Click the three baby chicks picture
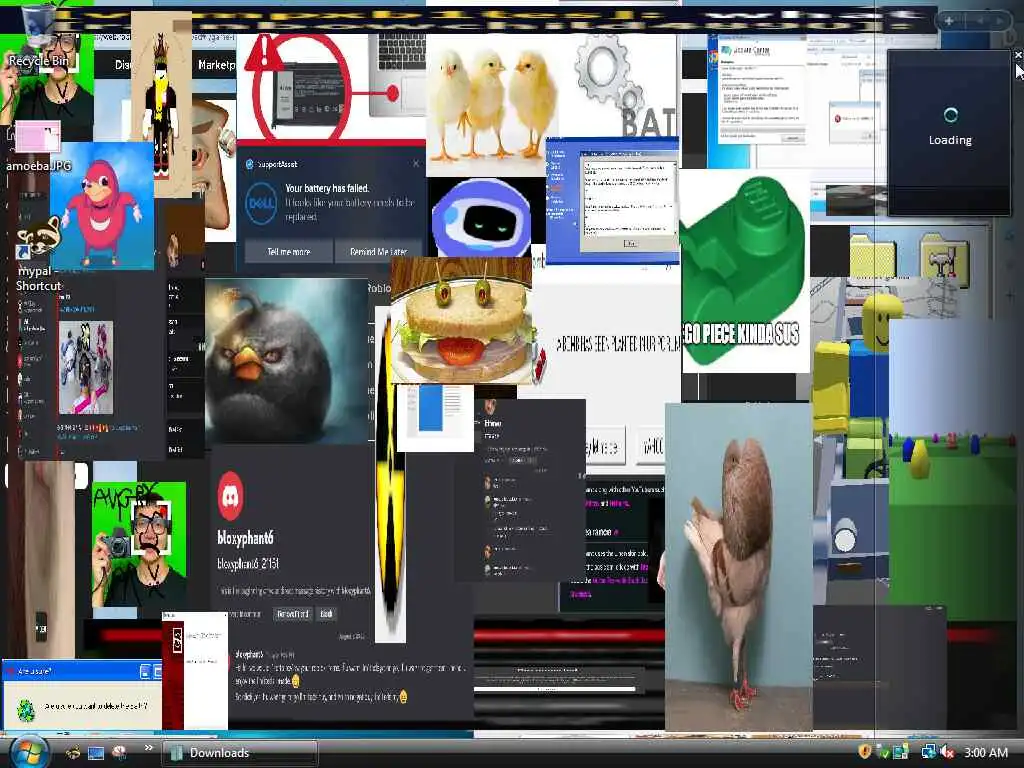The width and height of the screenshot is (1024, 768). pyautogui.click(x=491, y=104)
